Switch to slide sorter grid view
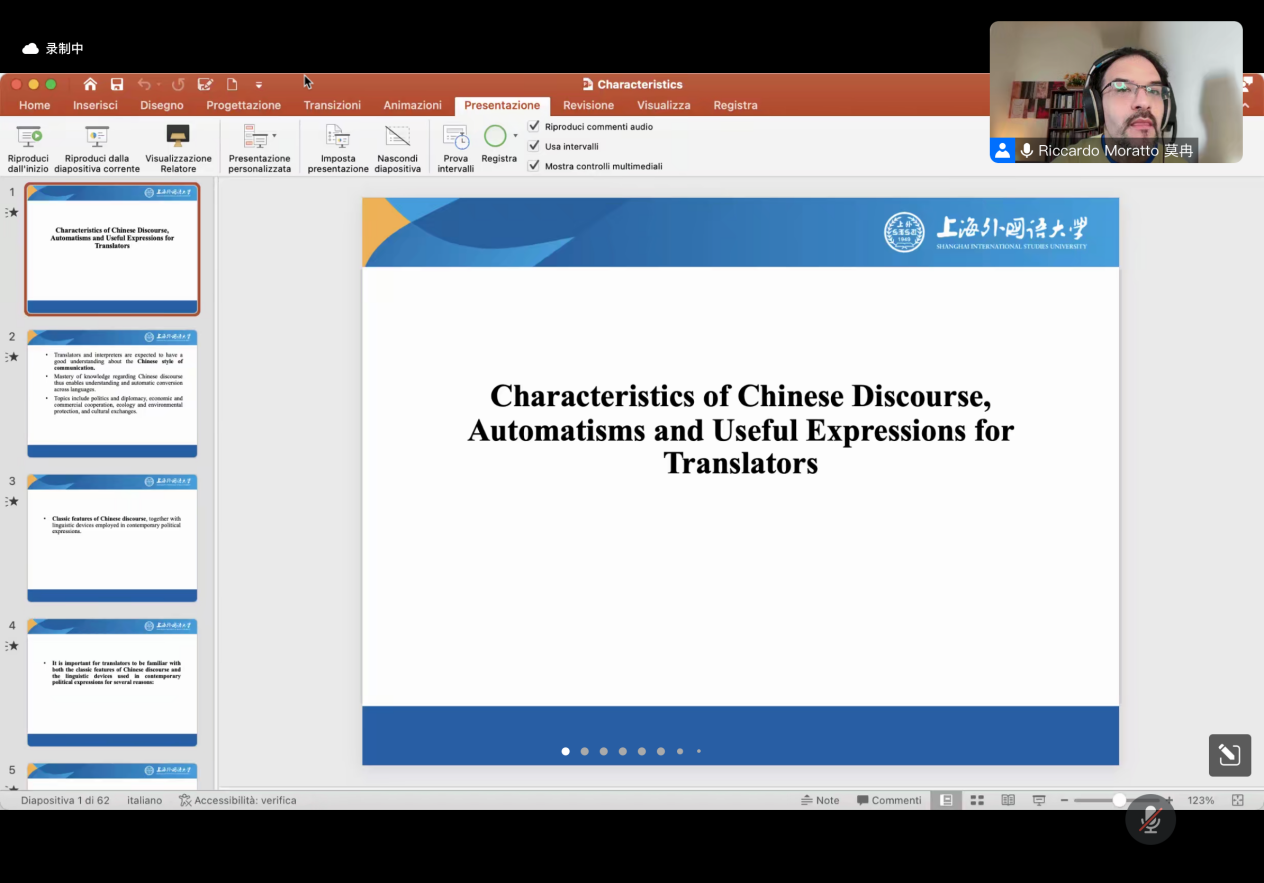The width and height of the screenshot is (1264, 883). (977, 800)
